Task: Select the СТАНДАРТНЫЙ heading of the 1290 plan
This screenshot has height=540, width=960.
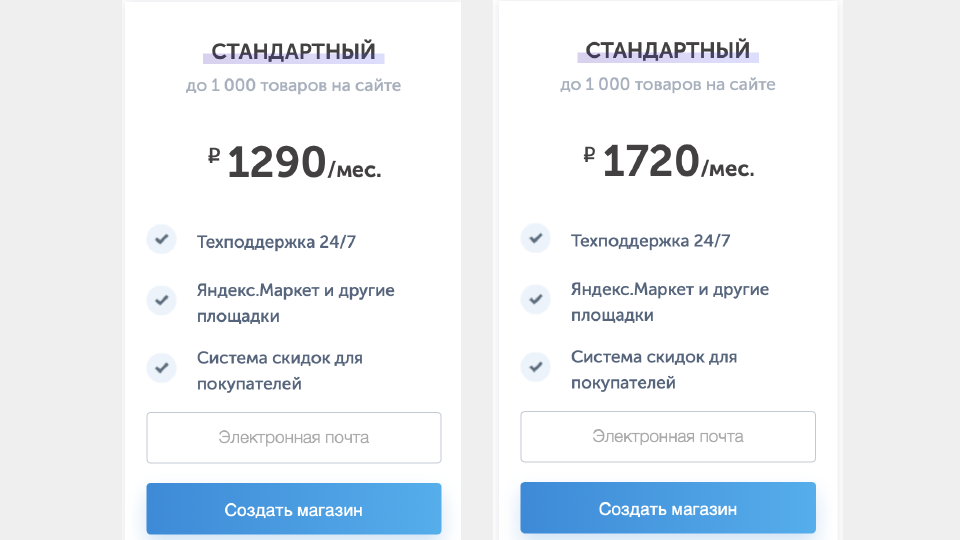Action: [294, 51]
